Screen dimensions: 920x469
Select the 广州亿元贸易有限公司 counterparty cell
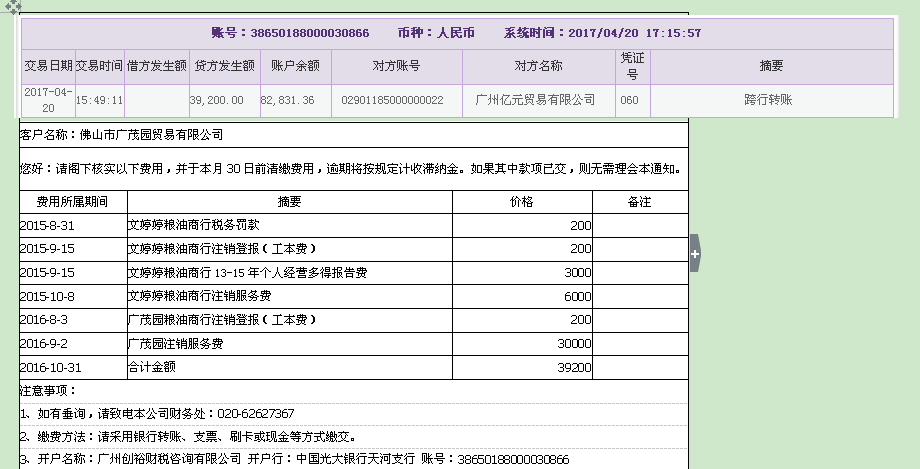[x=535, y=100]
